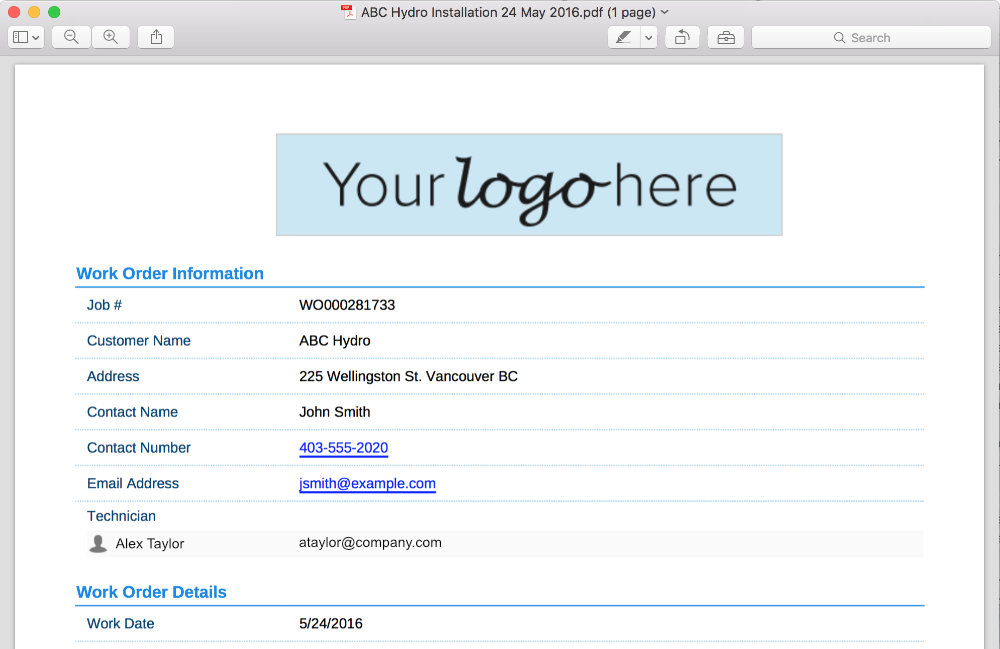
Task: Open the sidebar view options button
Action: click(x=26, y=38)
